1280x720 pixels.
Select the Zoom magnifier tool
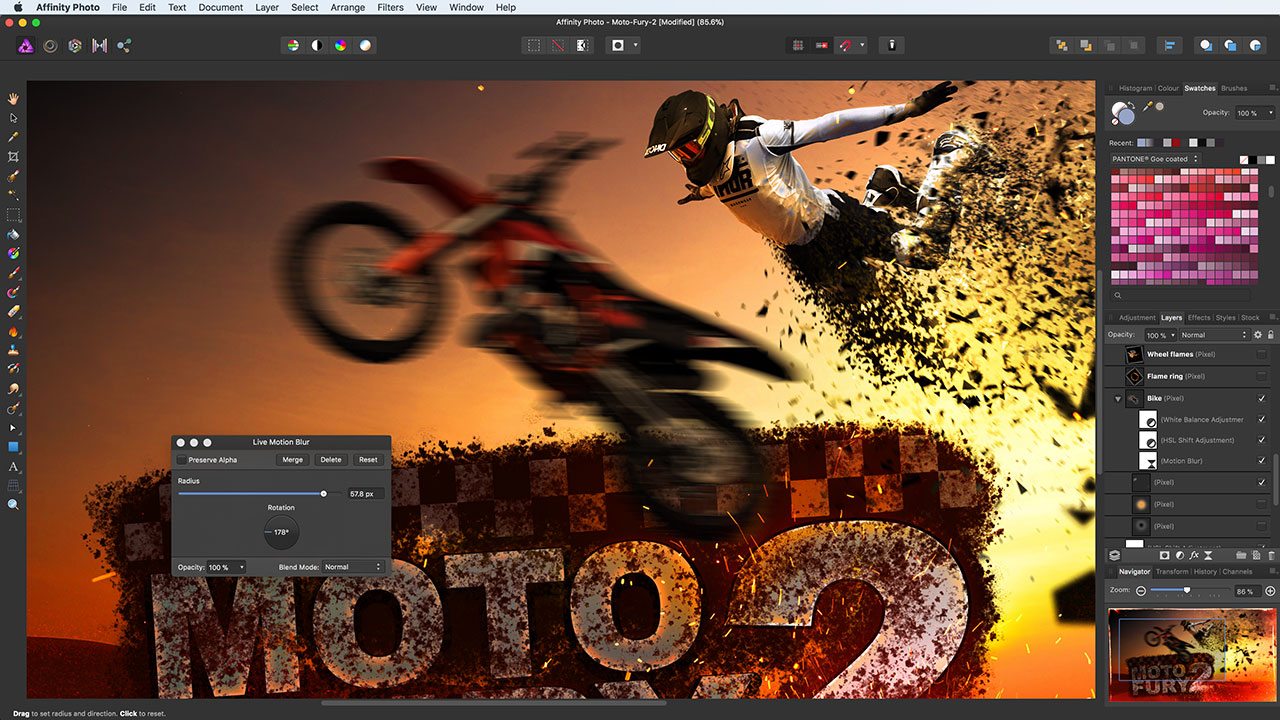pyautogui.click(x=14, y=505)
